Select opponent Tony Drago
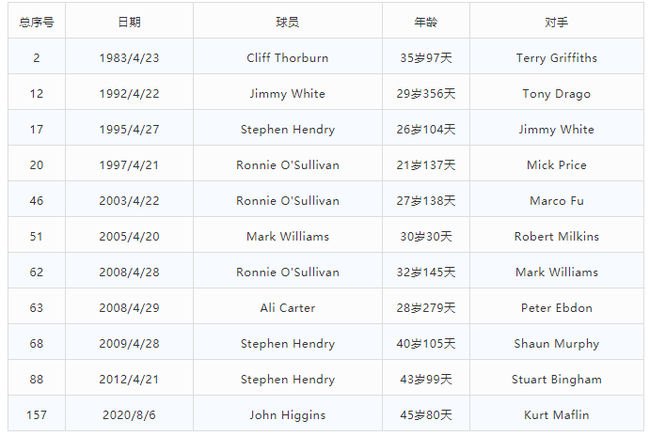Image resolution: width=650 pixels, height=436 pixels. [x=557, y=94]
